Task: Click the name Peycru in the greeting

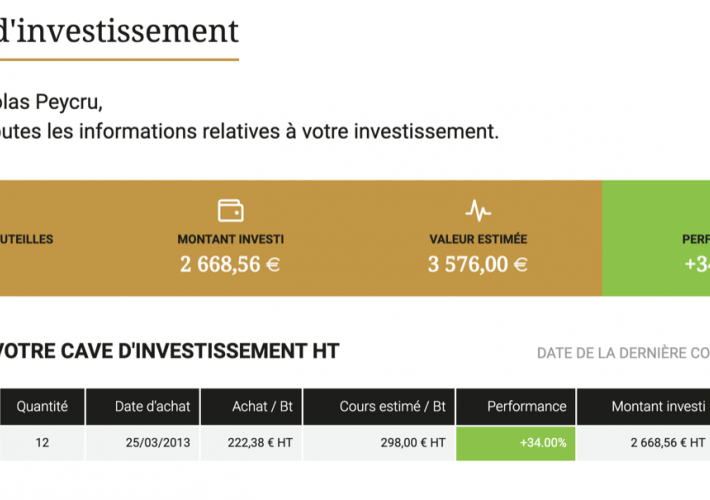Action: (x=69, y=102)
